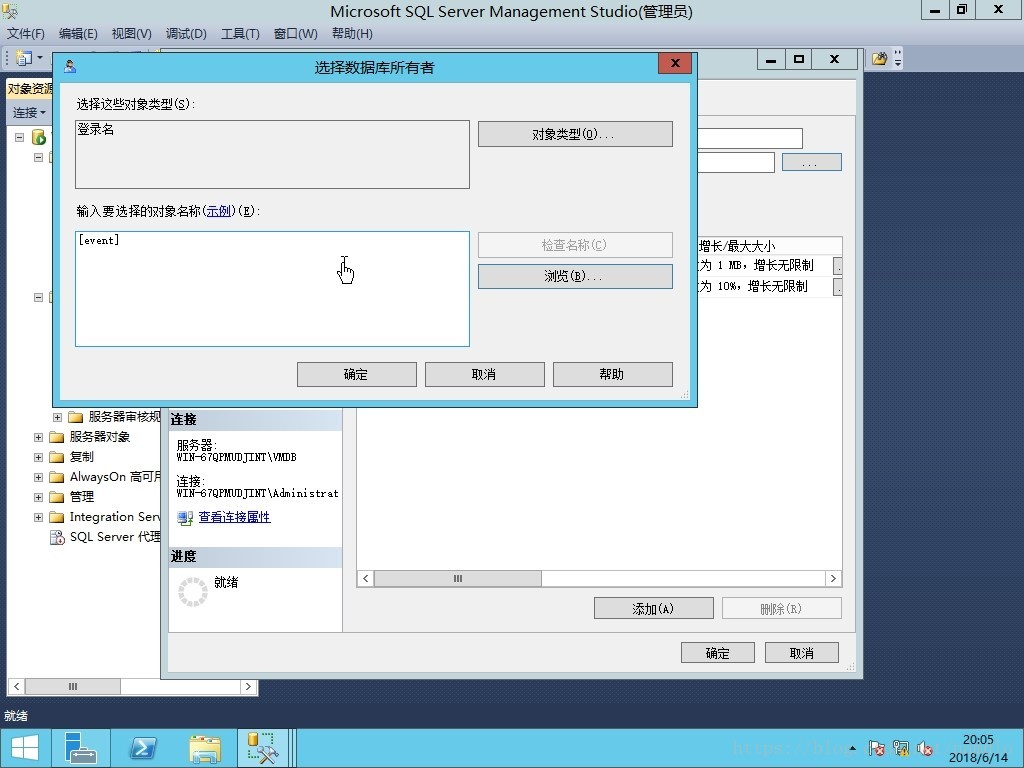Open Server Manager from the taskbar
Viewport: 1024px width, 768px height.
click(81, 748)
